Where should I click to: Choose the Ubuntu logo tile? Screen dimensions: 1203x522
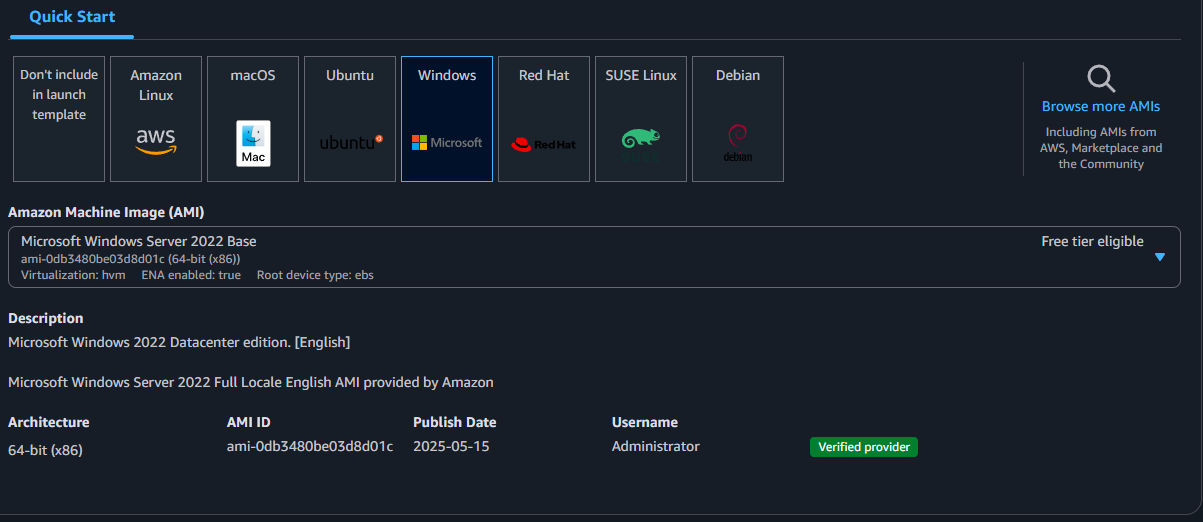pyautogui.click(x=350, y=142)
